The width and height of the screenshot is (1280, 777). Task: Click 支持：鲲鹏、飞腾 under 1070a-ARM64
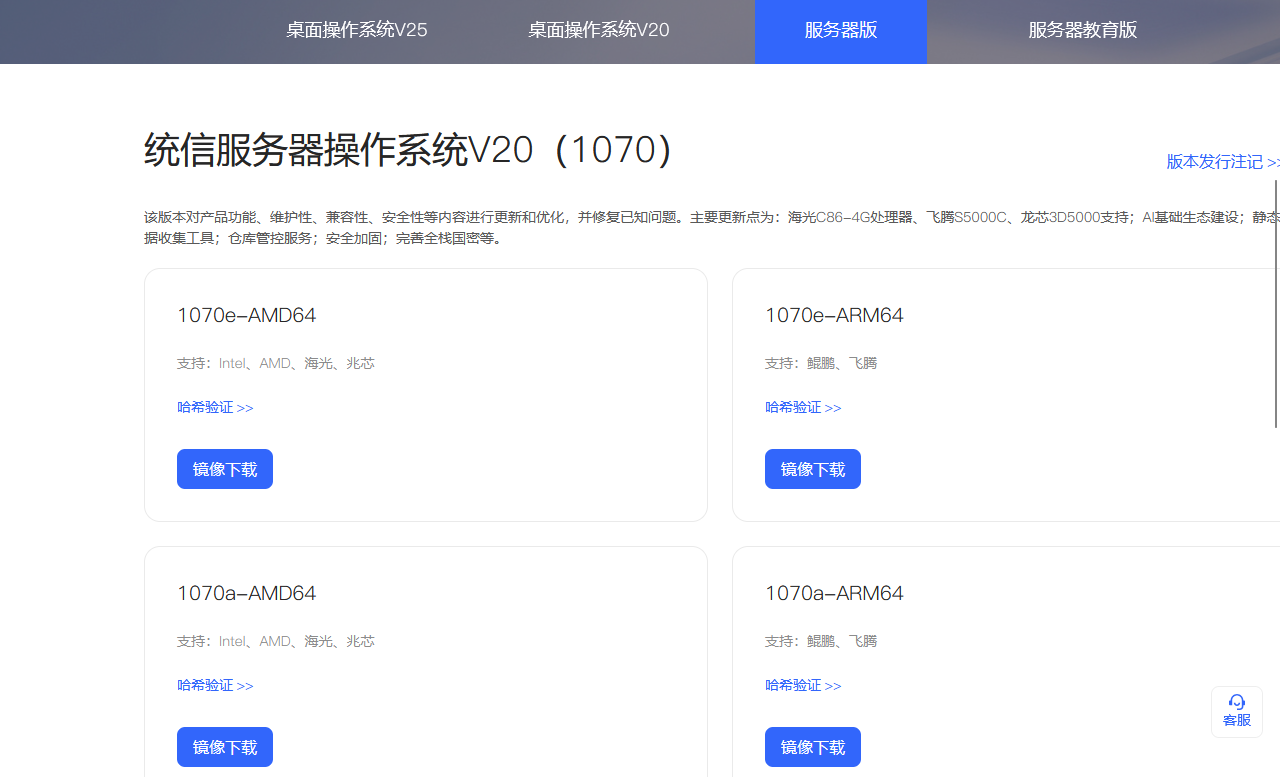pyautogui.click(x=821, y=641)
